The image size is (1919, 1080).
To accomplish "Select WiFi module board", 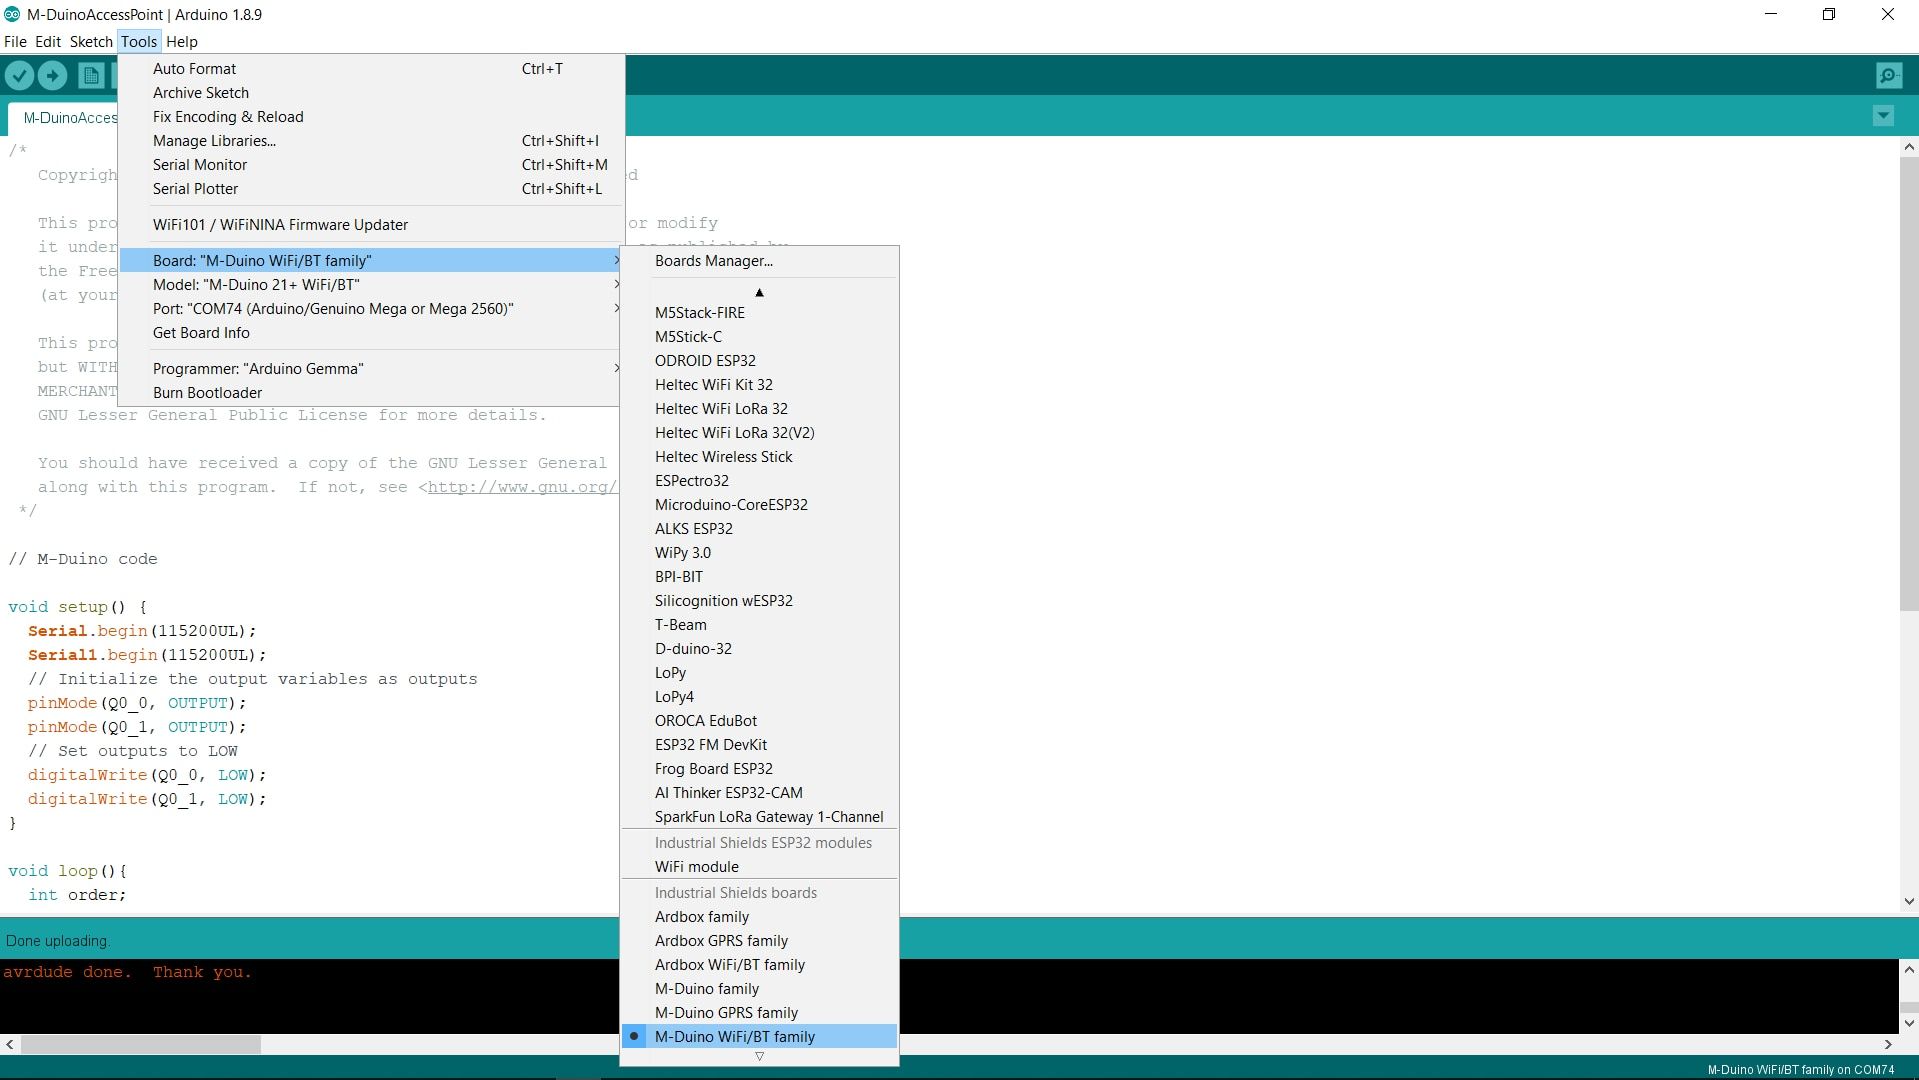I will [x=759, y=867].
